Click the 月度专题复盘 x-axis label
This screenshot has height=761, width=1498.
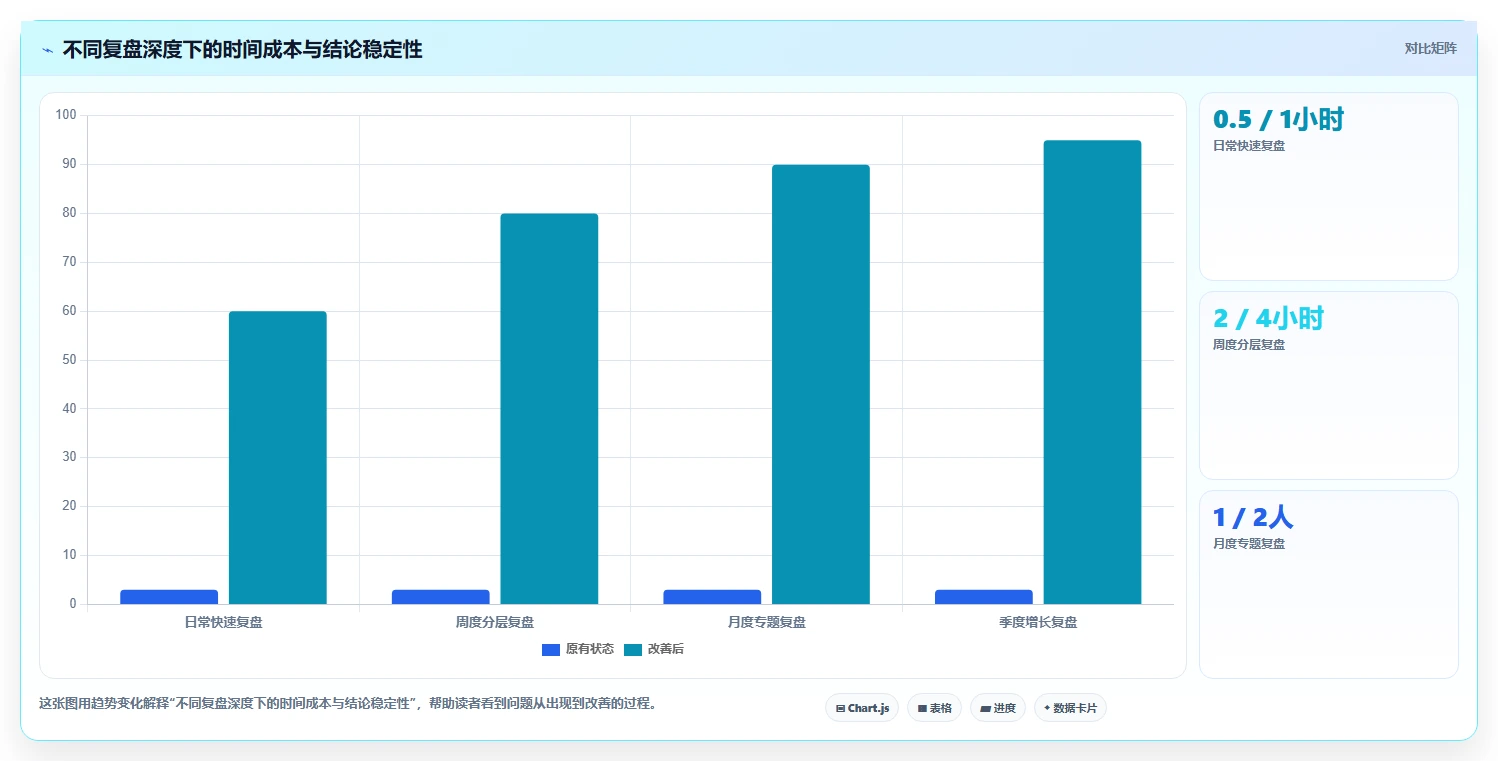pos(766,622)
